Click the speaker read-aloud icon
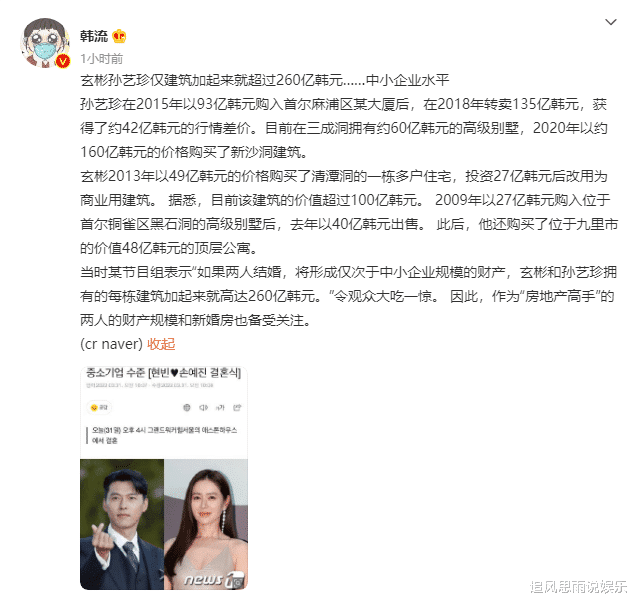The height and width of the screenshot is (603, 635). coord(203,407)
